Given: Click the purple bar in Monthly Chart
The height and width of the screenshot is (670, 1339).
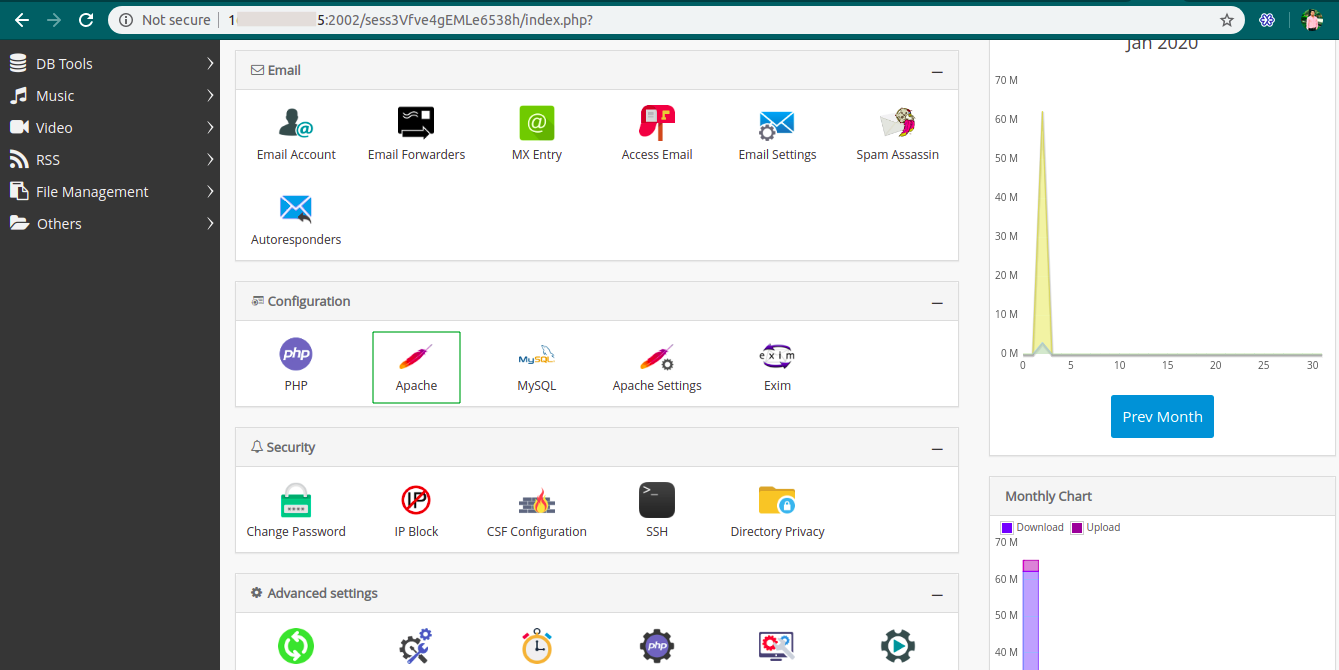Looking at the screenshot, I should (x=1031, y=620).
